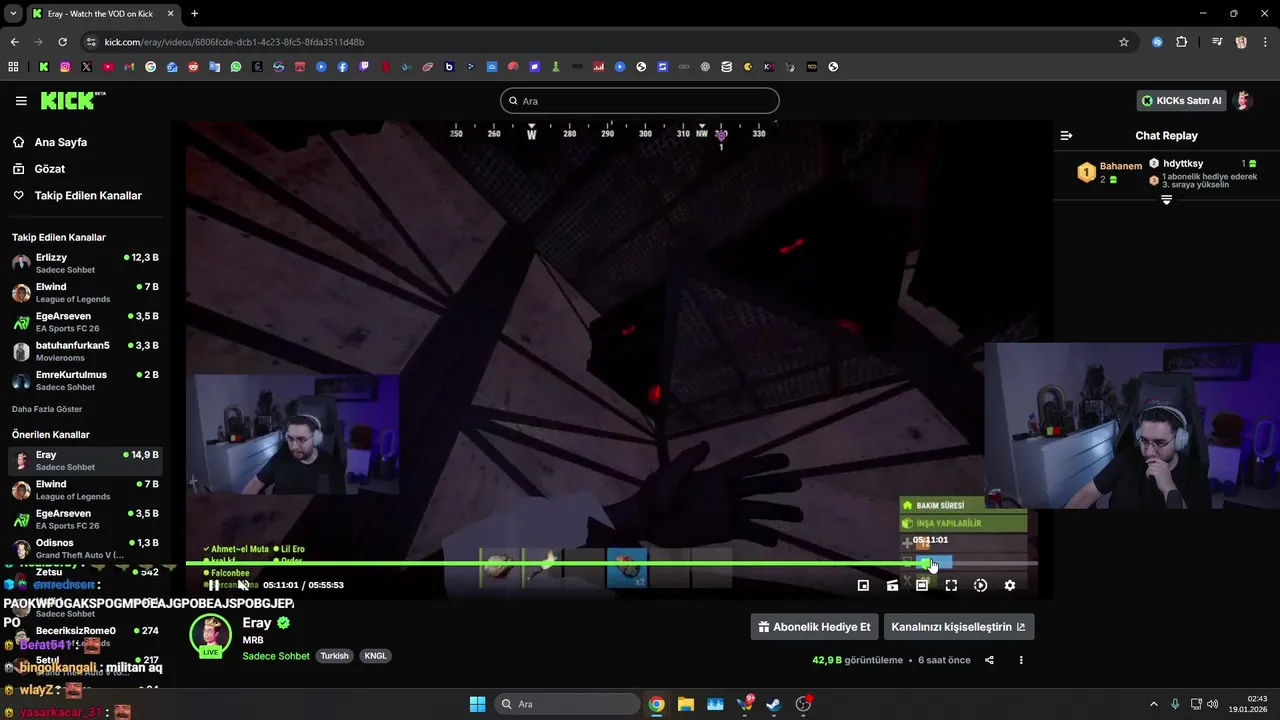Viewport: 1280px width, 720px height.
Task: Open Chrome media controls
Action: pyautogui.click(x=1217, y=42)
